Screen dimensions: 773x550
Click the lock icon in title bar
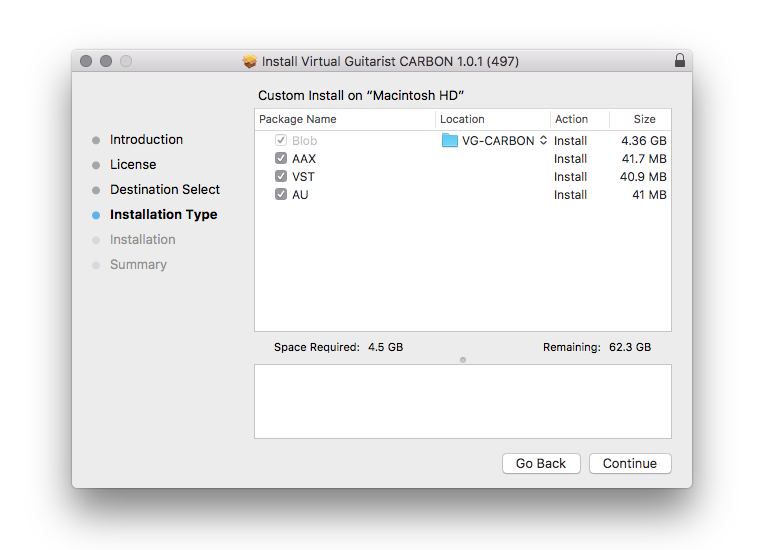tap(680, 61)
